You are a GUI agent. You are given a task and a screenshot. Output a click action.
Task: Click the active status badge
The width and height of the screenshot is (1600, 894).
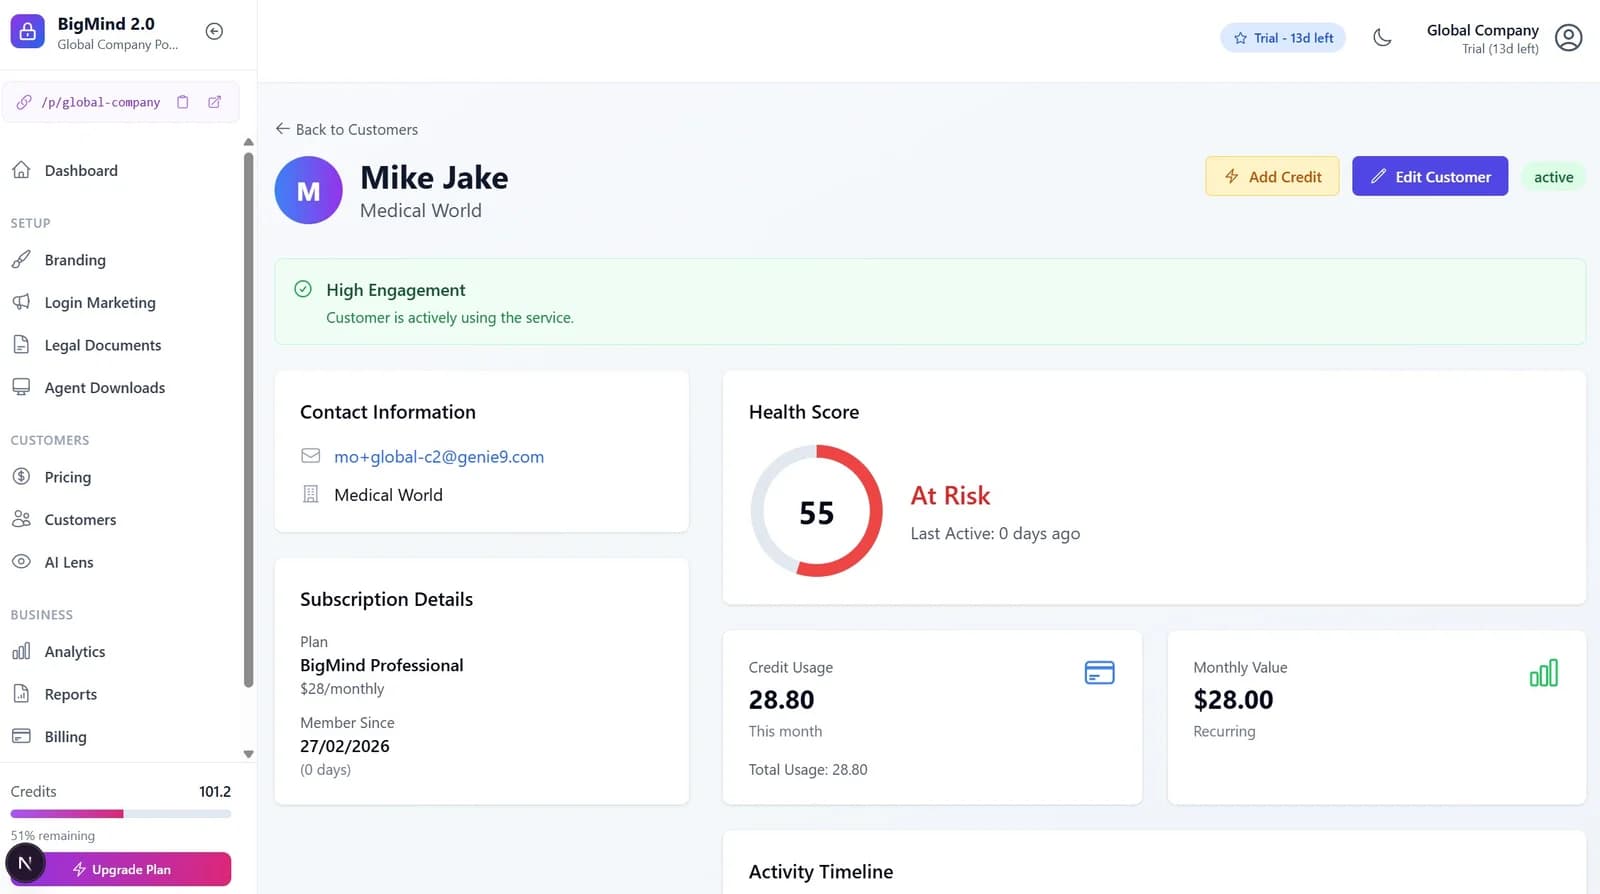tap(1553, 177)
